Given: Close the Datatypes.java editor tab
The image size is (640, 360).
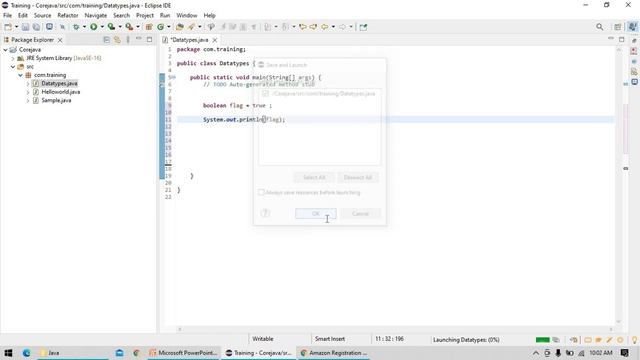Looking at the screenshot, I should pyautogui.click(x=215, y=40).
